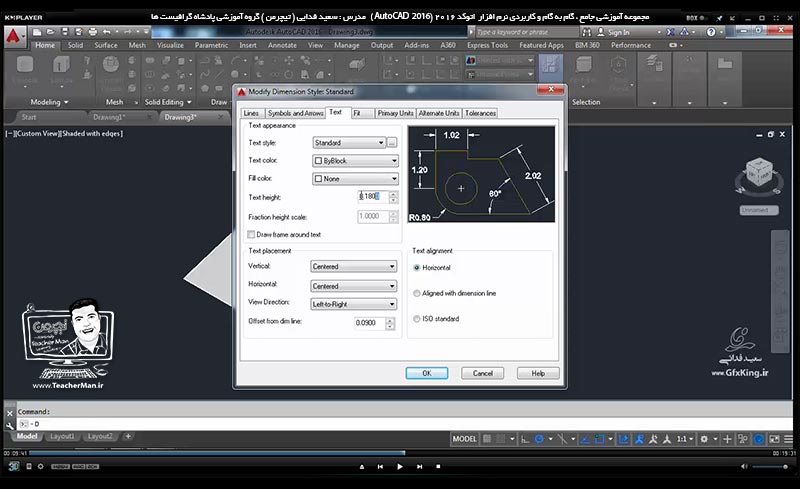
Task: Select the ISO standard alignment radio
Action: pos(417,319)
